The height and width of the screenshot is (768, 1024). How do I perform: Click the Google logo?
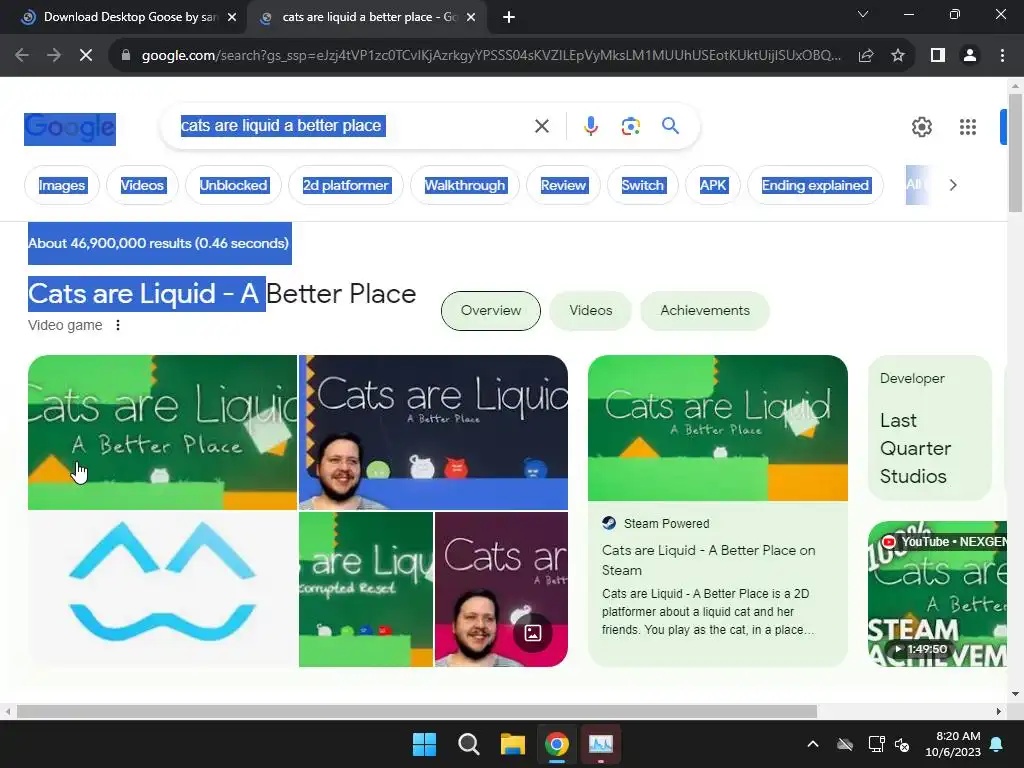click(x=70, y=129)
